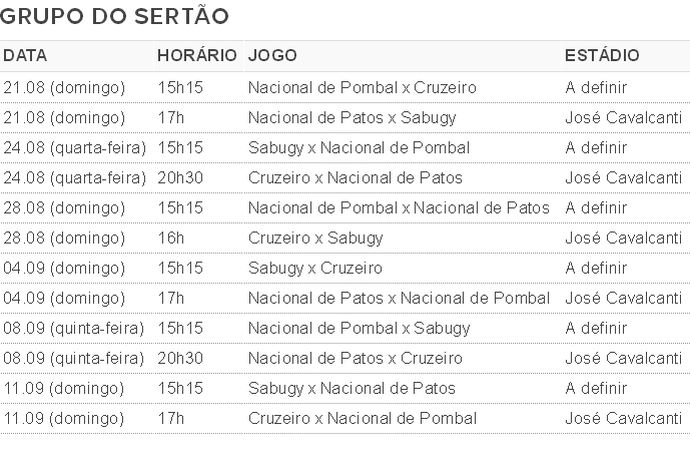Click the JOGO column header
Screen dimensions: 690x462
(273, 56)
